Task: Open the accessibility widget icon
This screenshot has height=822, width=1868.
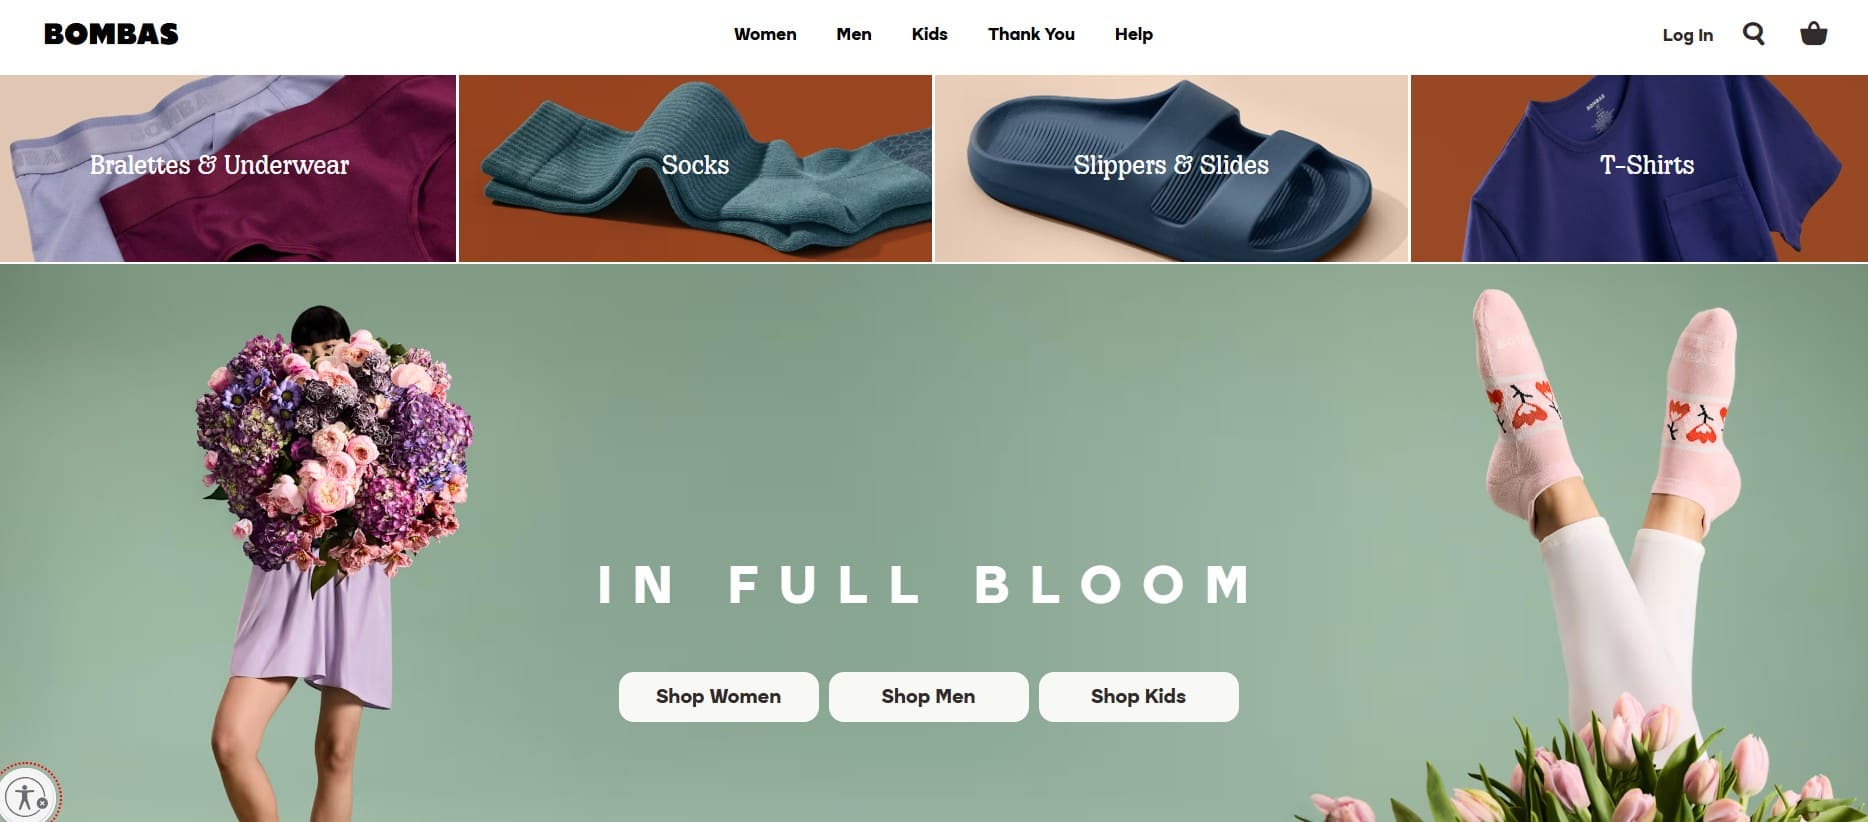Action: click(x=27, y=798)
